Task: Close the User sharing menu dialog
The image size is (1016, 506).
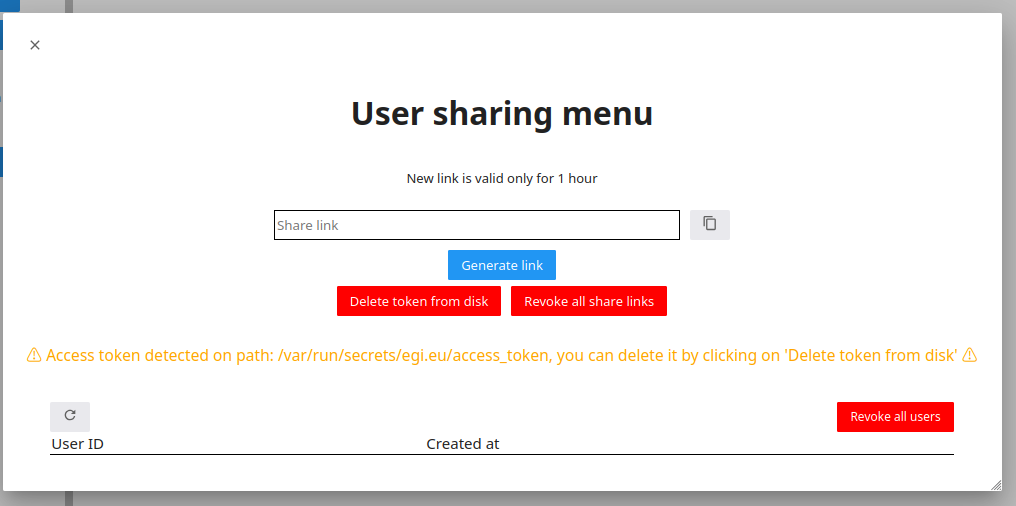Action: coord(35,45)
